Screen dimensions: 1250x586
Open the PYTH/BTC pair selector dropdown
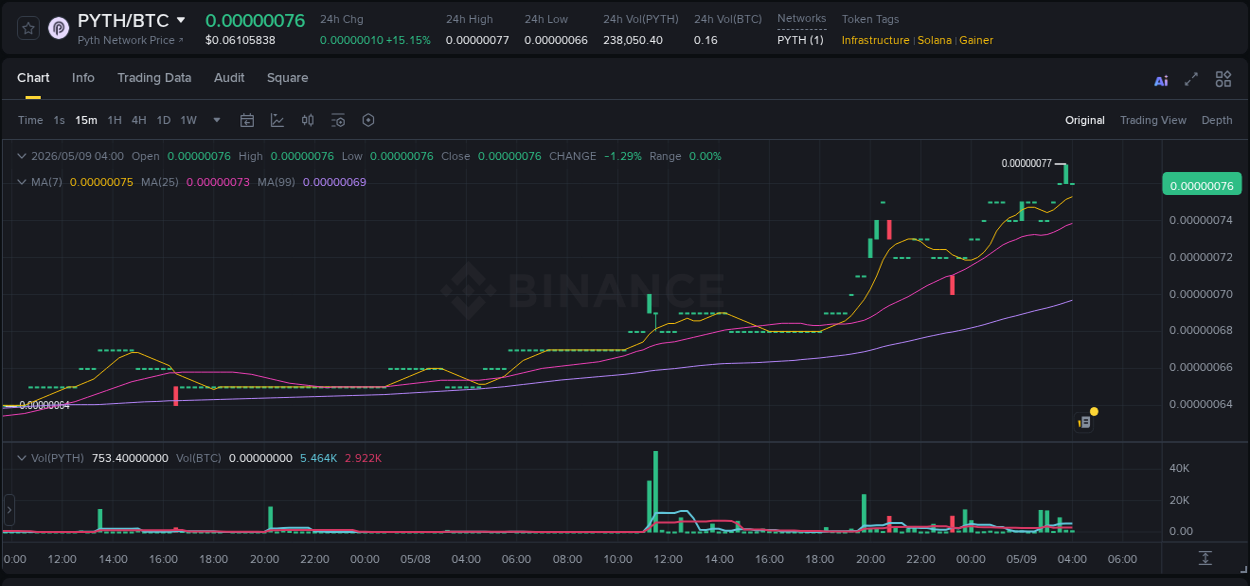coord(180,20)
